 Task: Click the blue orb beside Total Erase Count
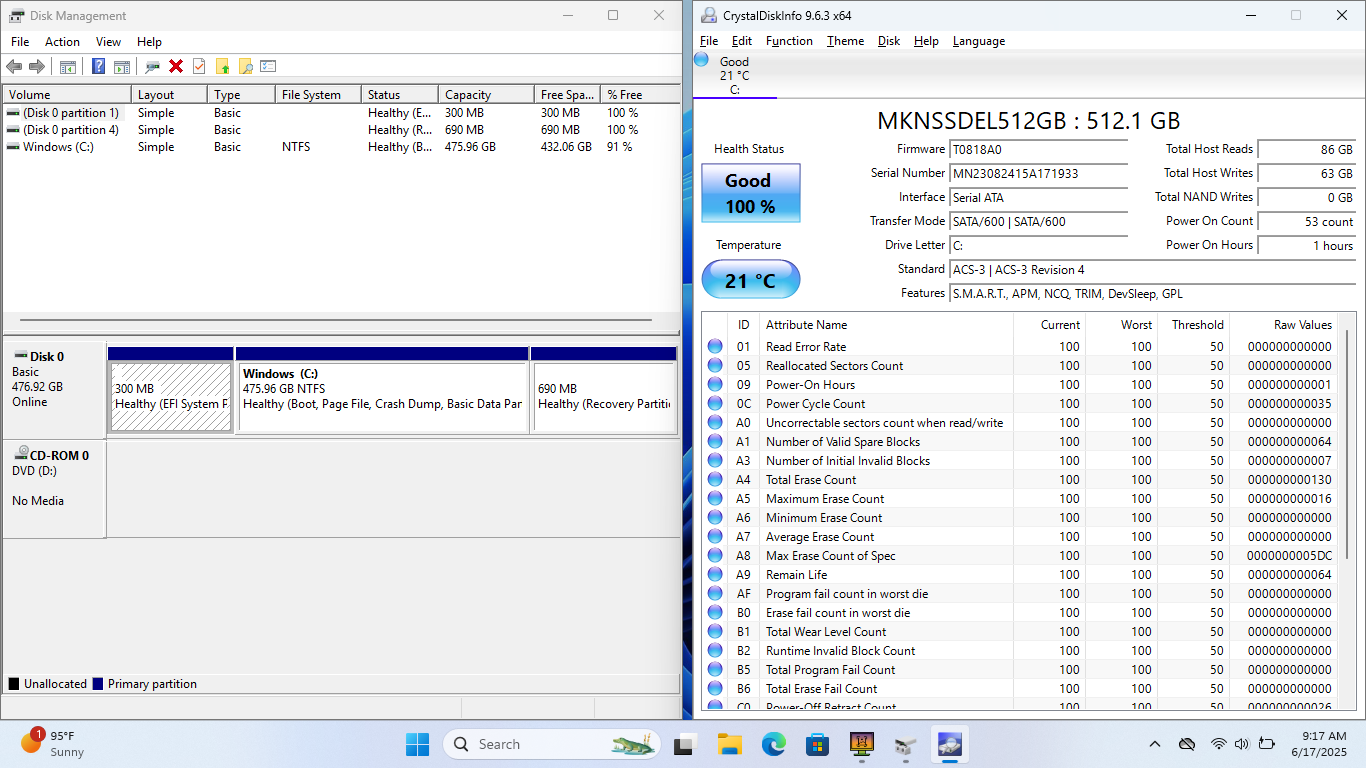[715, 479]
